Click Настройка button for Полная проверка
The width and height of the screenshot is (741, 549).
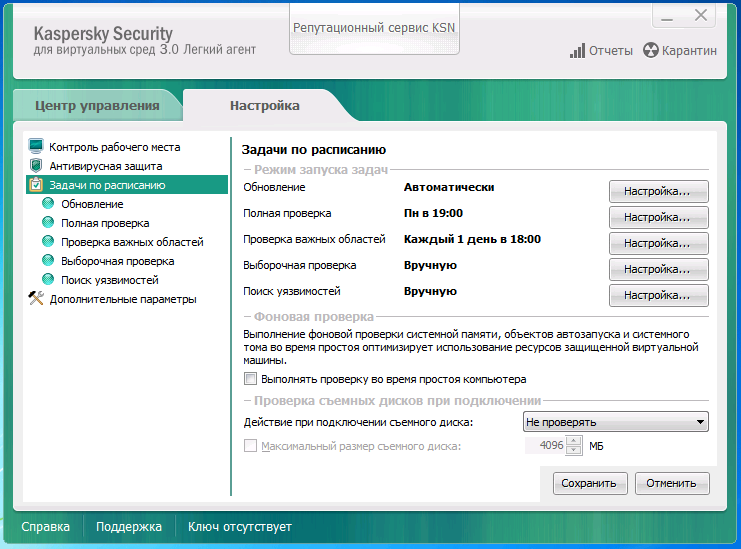point(658,217)
